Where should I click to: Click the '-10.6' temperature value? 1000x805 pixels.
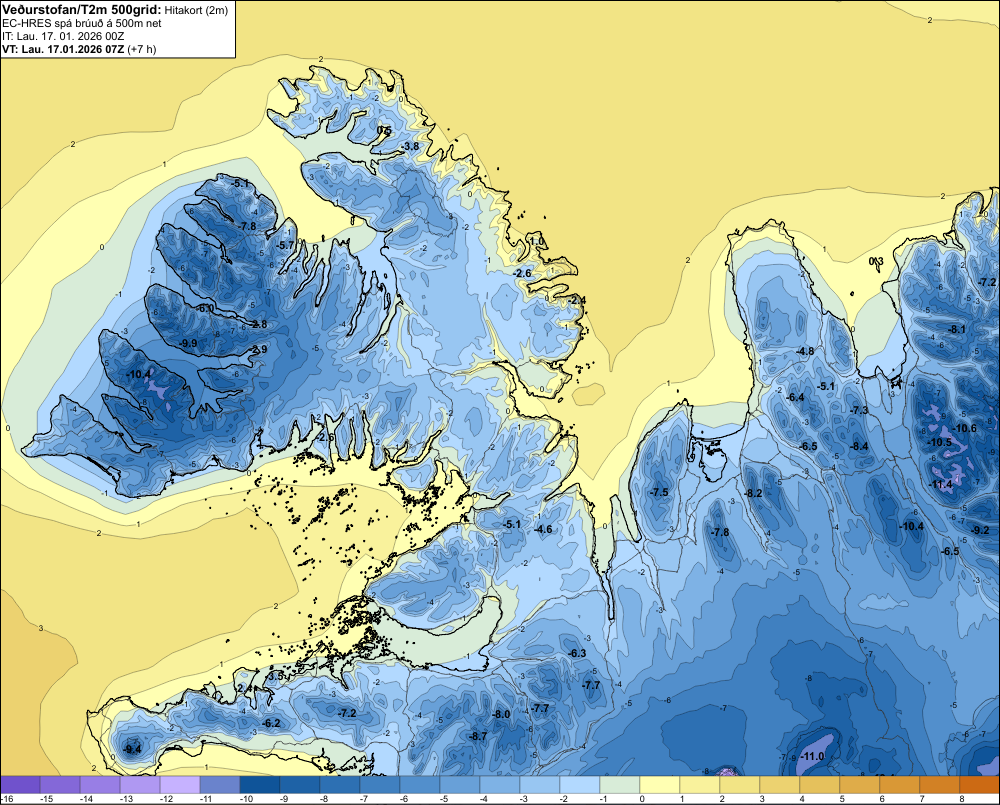[964, 428]
